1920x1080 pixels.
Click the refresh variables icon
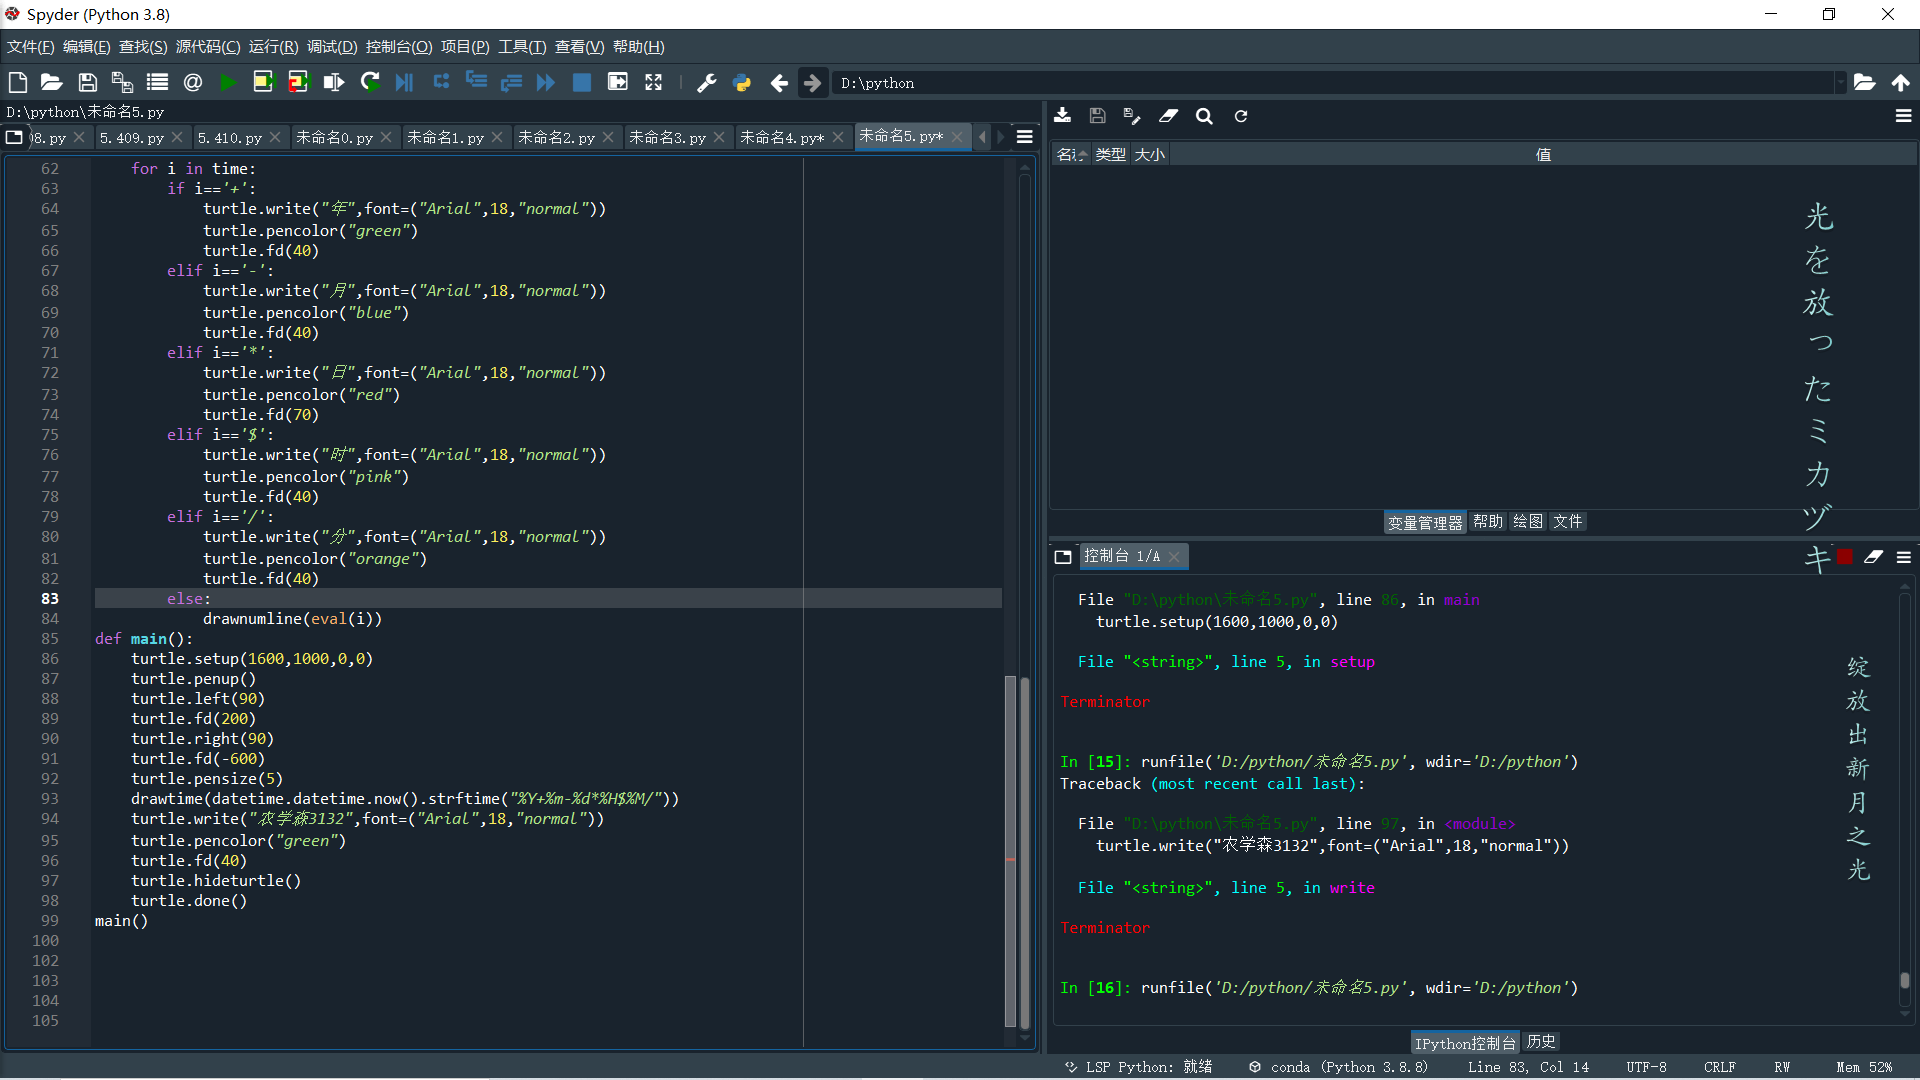pyautogui.click(x=1241, y=116)
